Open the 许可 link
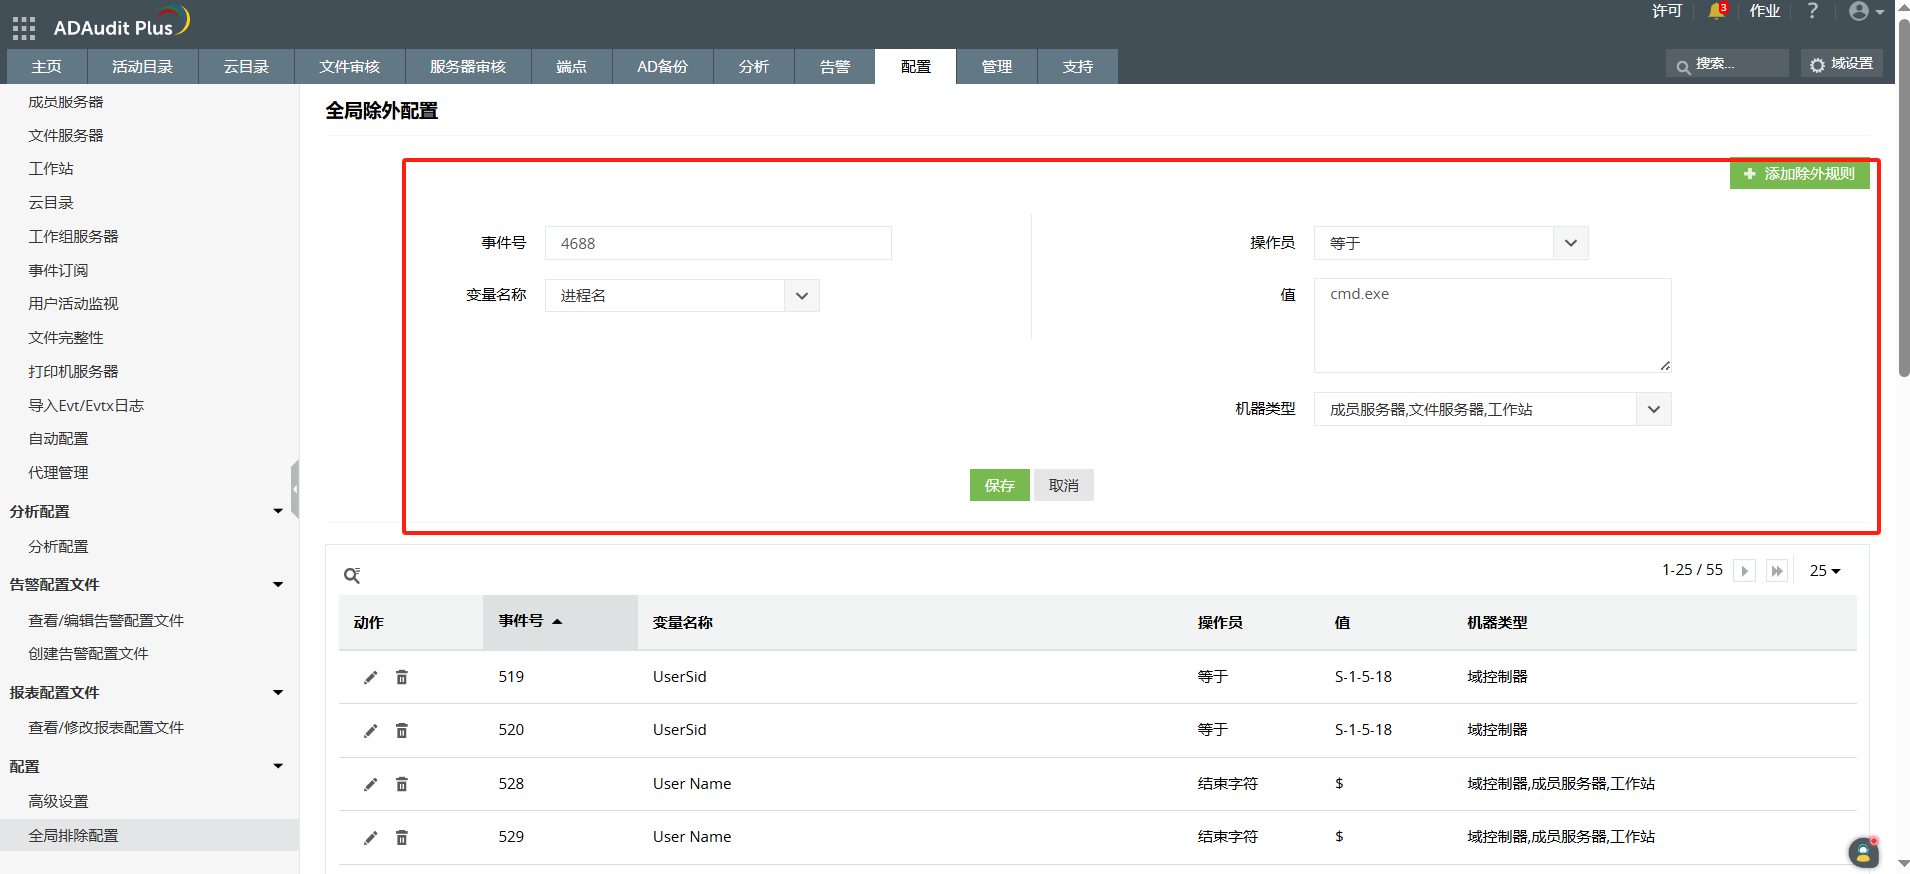This screenshot has height=874, width=1910. point(1666,11)
